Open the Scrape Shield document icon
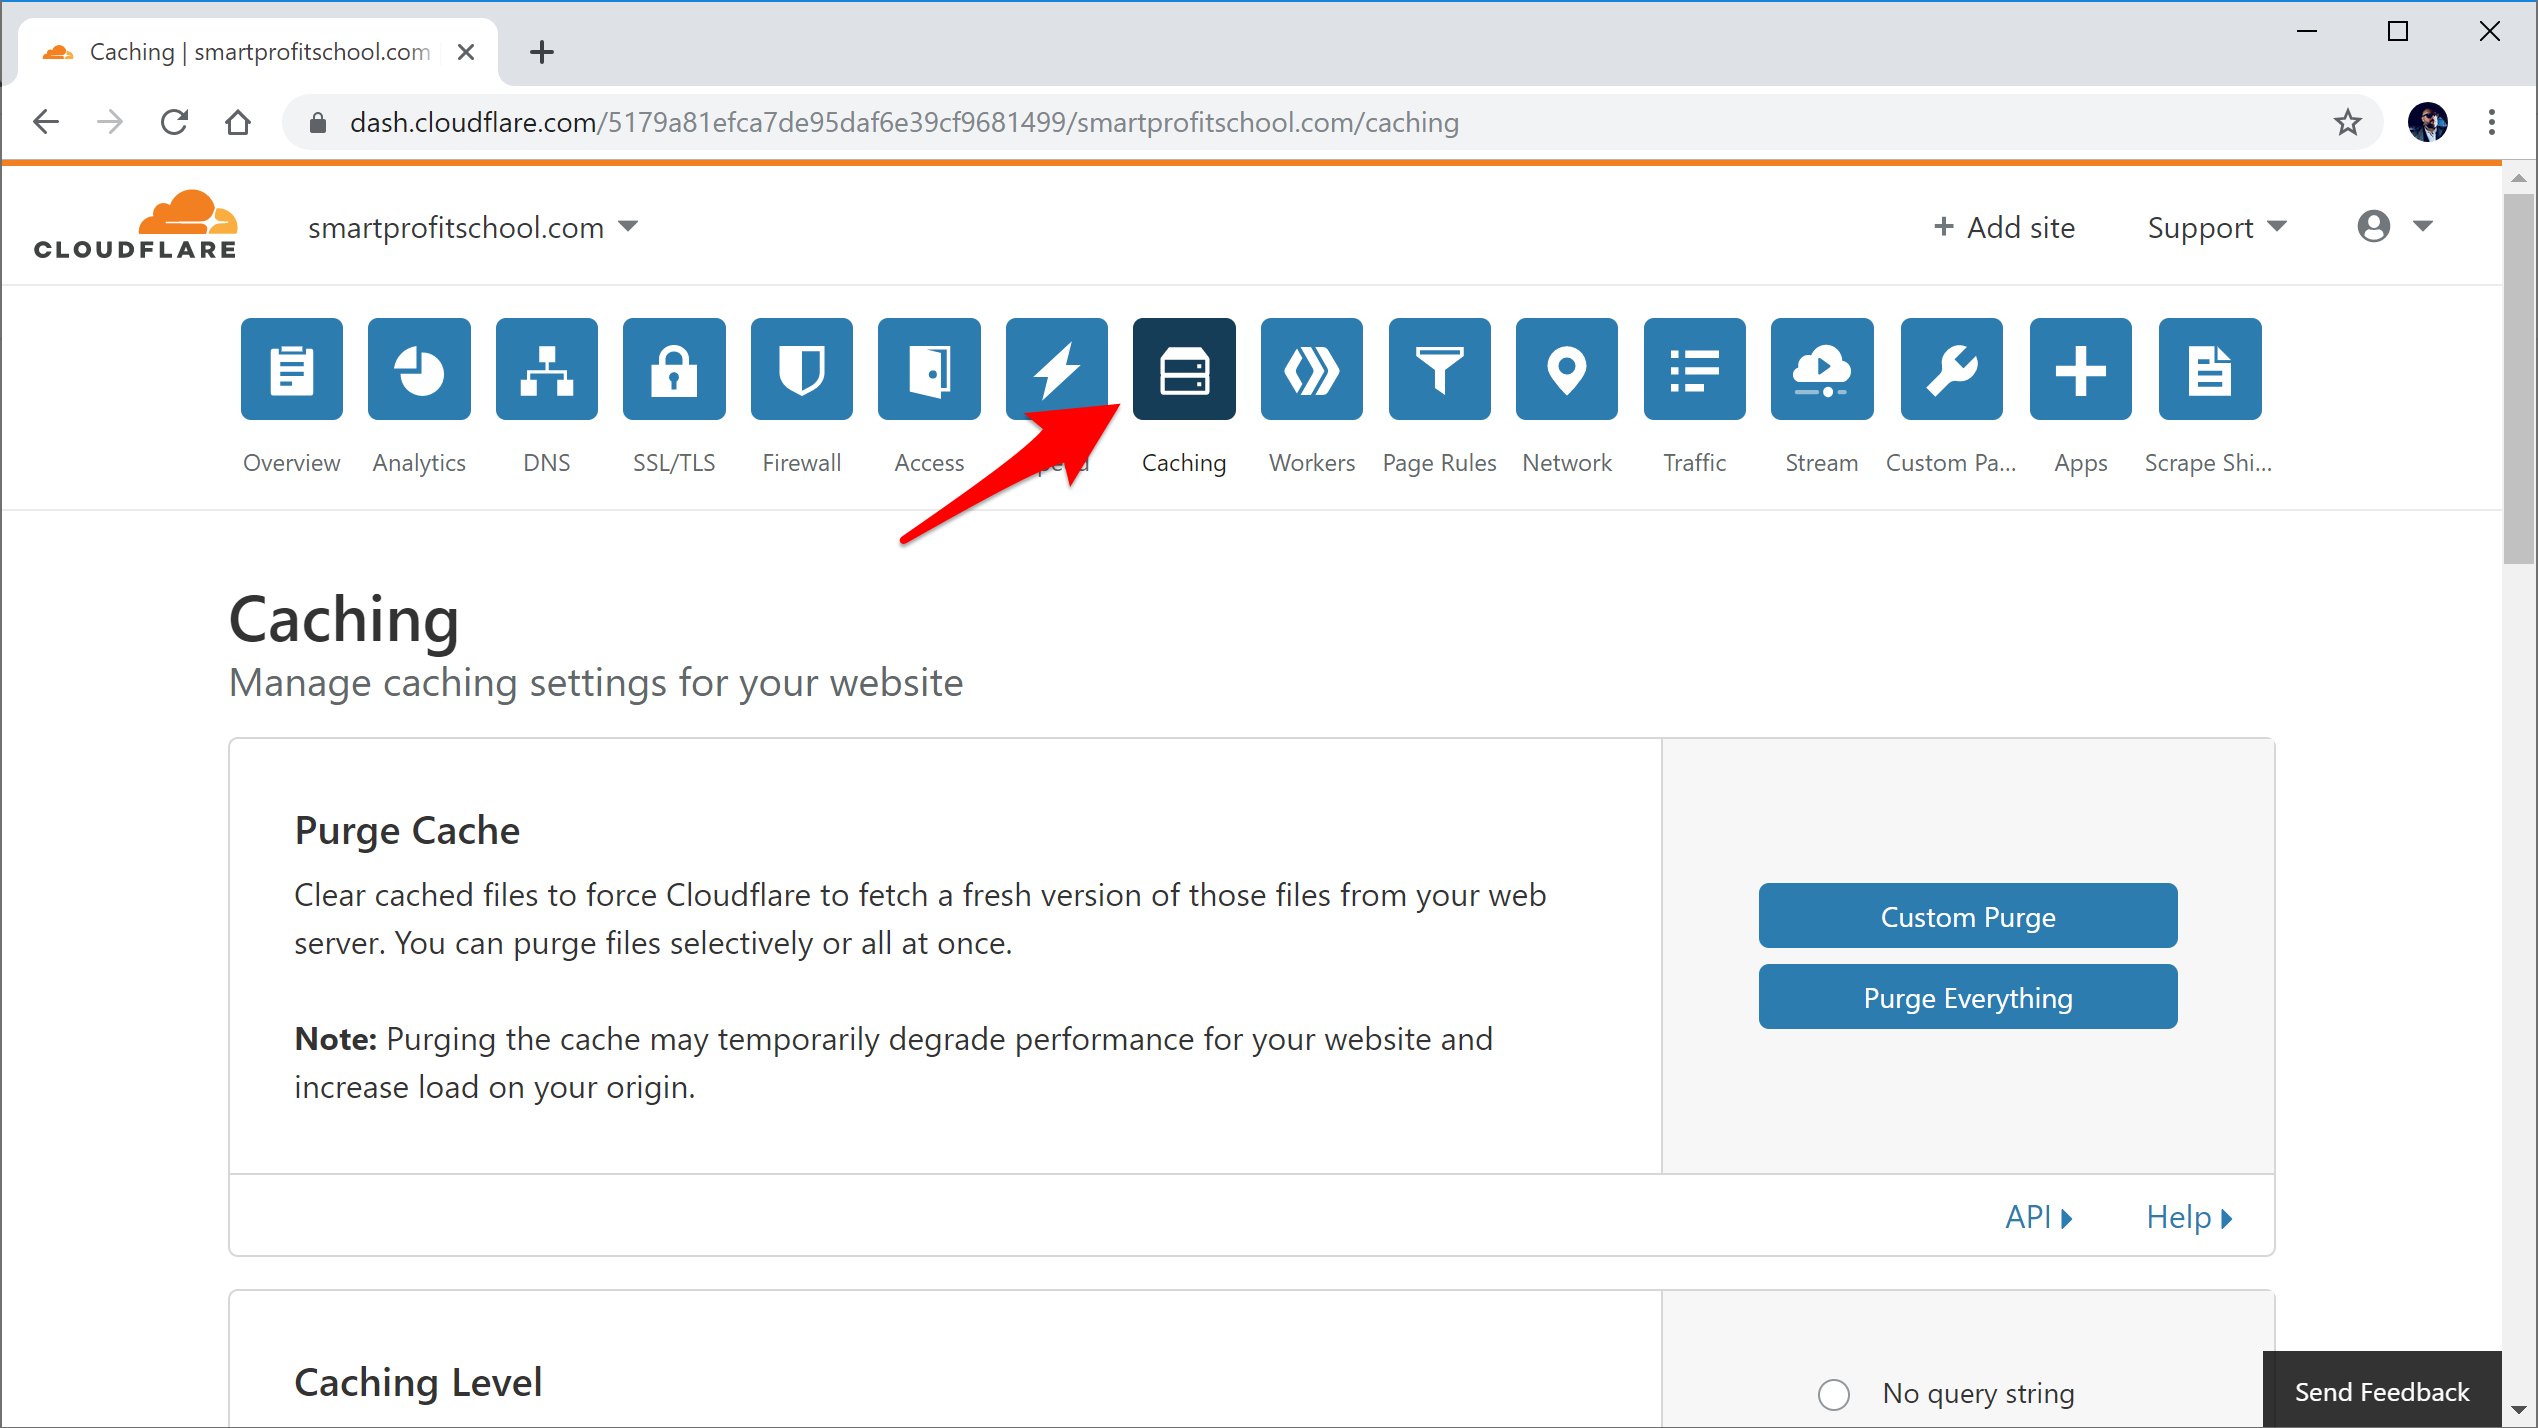The image size is (2538, 1428). pos(2210,369)
